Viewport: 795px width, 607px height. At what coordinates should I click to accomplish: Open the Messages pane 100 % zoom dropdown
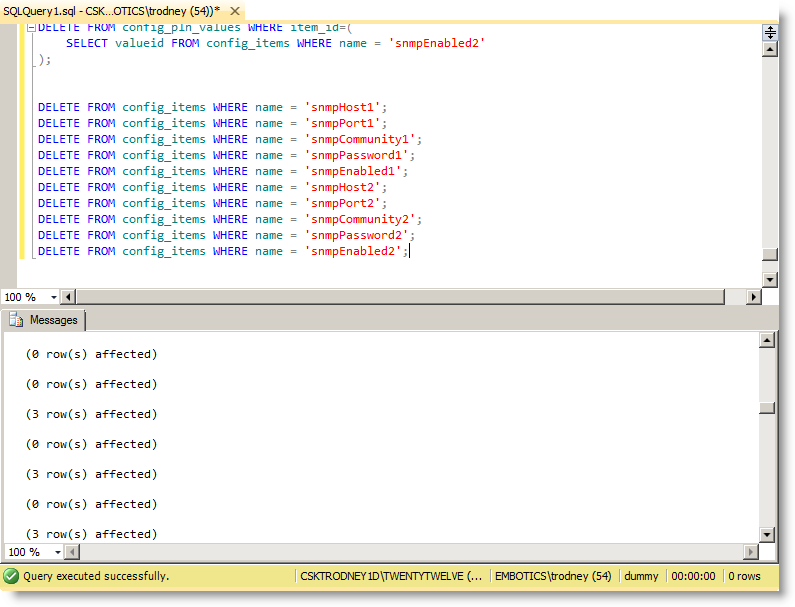coord(57,552)
